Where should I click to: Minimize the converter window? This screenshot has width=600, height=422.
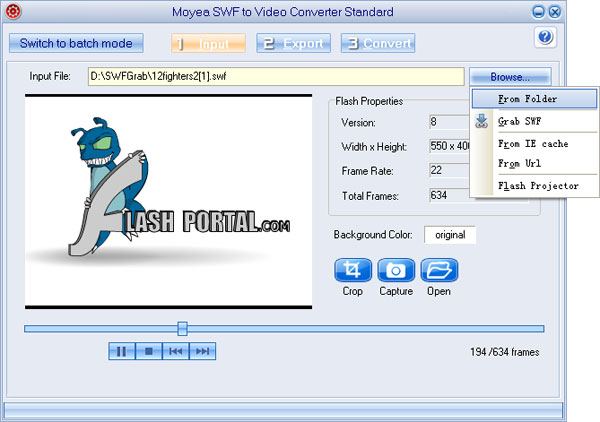pos(538,12)
